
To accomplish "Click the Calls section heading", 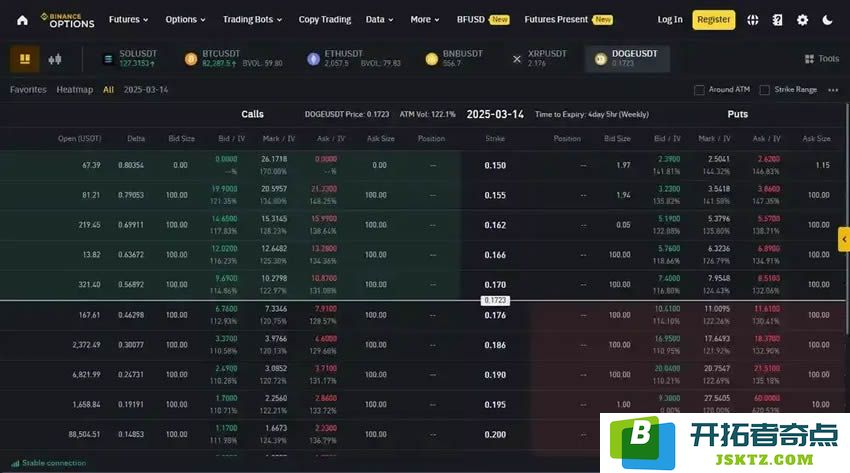I will tap(253, 114).
